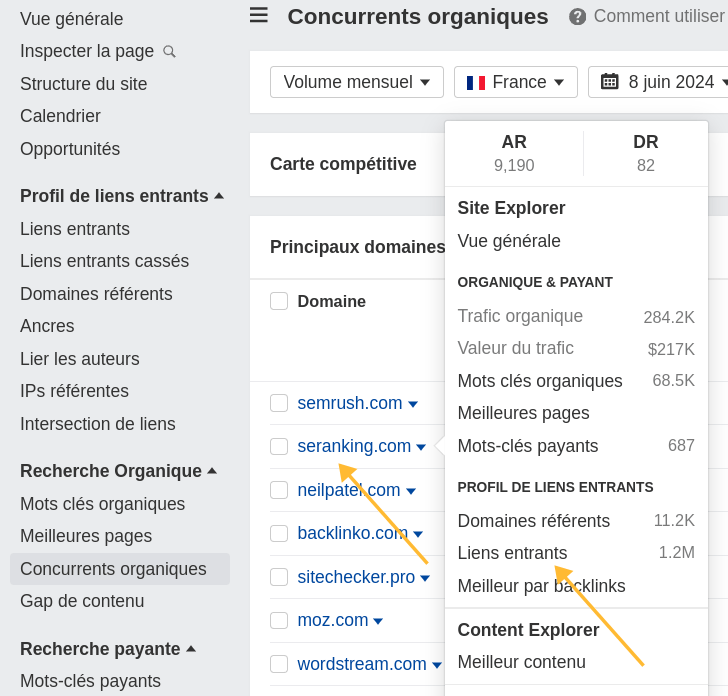Image resolution: width=728 pixels, height=696 pixels.
Task: Open IPs référentes in sidebar
Action: pyautogui.click(x=74, y=391)
